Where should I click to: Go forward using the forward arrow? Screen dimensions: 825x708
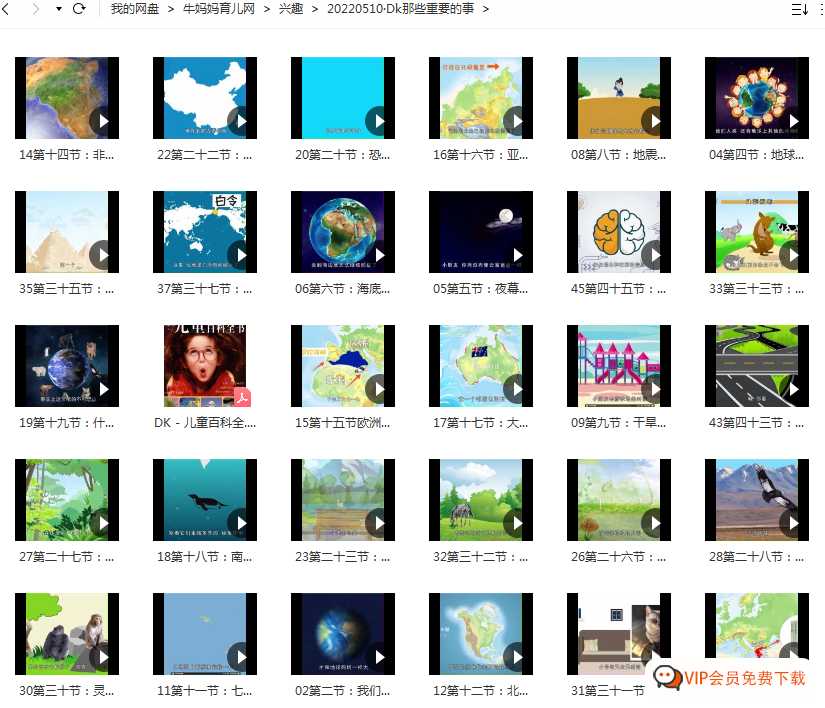(36, 9)
